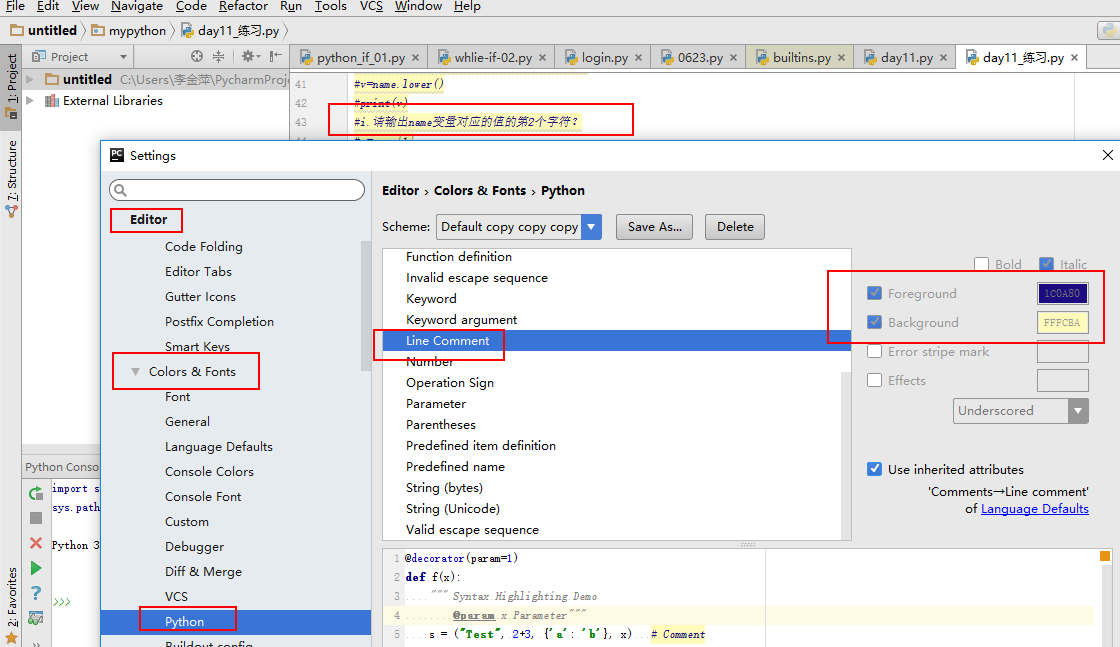1120x647 pixels.
Task: Click the search magnifier icon in Settings
Action: tap(121, 190)
